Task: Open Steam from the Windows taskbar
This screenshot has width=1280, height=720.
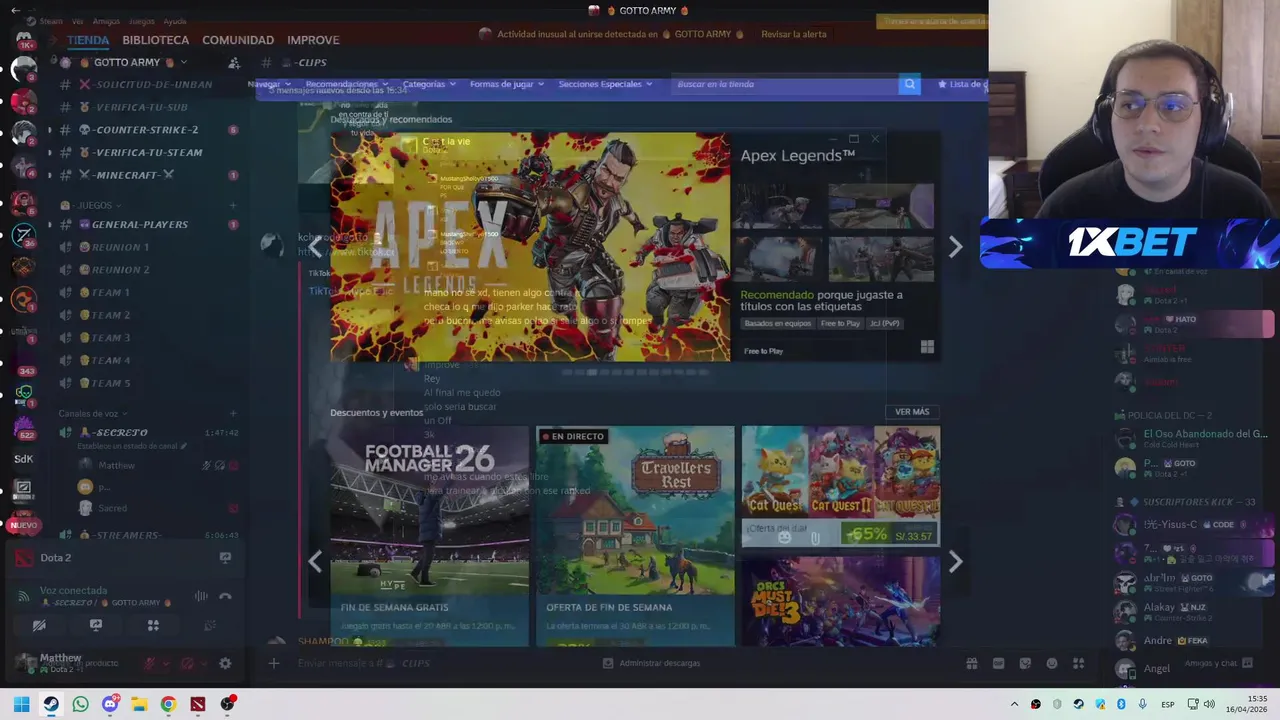Action: [x=51, y=704]
